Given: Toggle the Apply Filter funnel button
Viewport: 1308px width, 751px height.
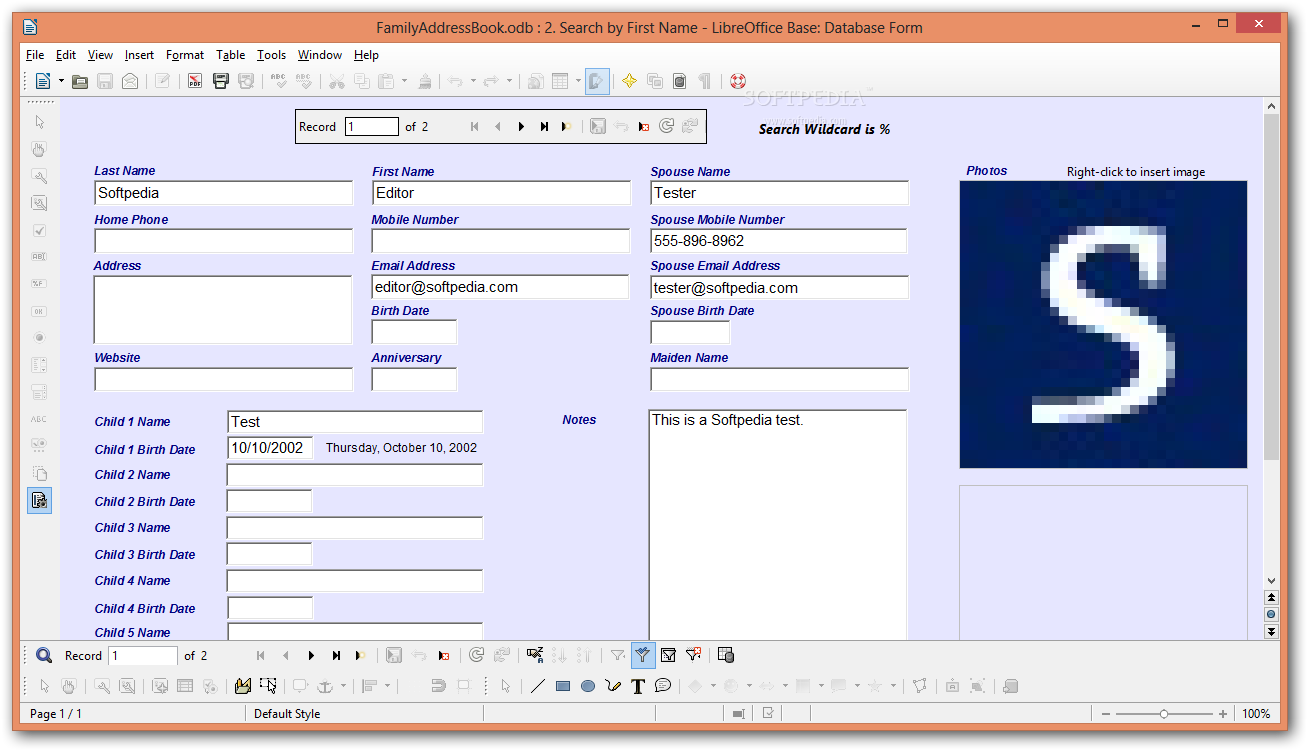Looking at the screenshot, I should click(x=643, y=656).
